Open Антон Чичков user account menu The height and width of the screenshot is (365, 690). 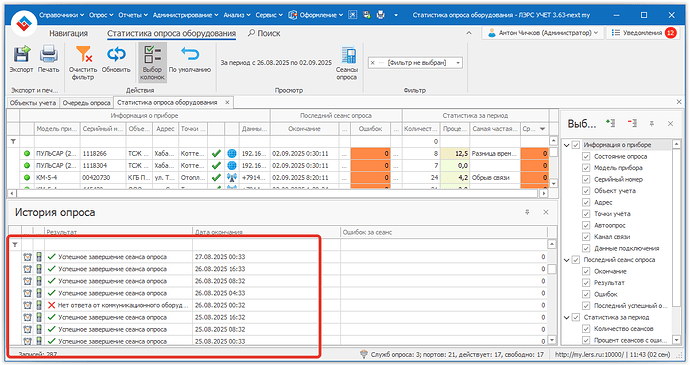click(x=543, y=33)
